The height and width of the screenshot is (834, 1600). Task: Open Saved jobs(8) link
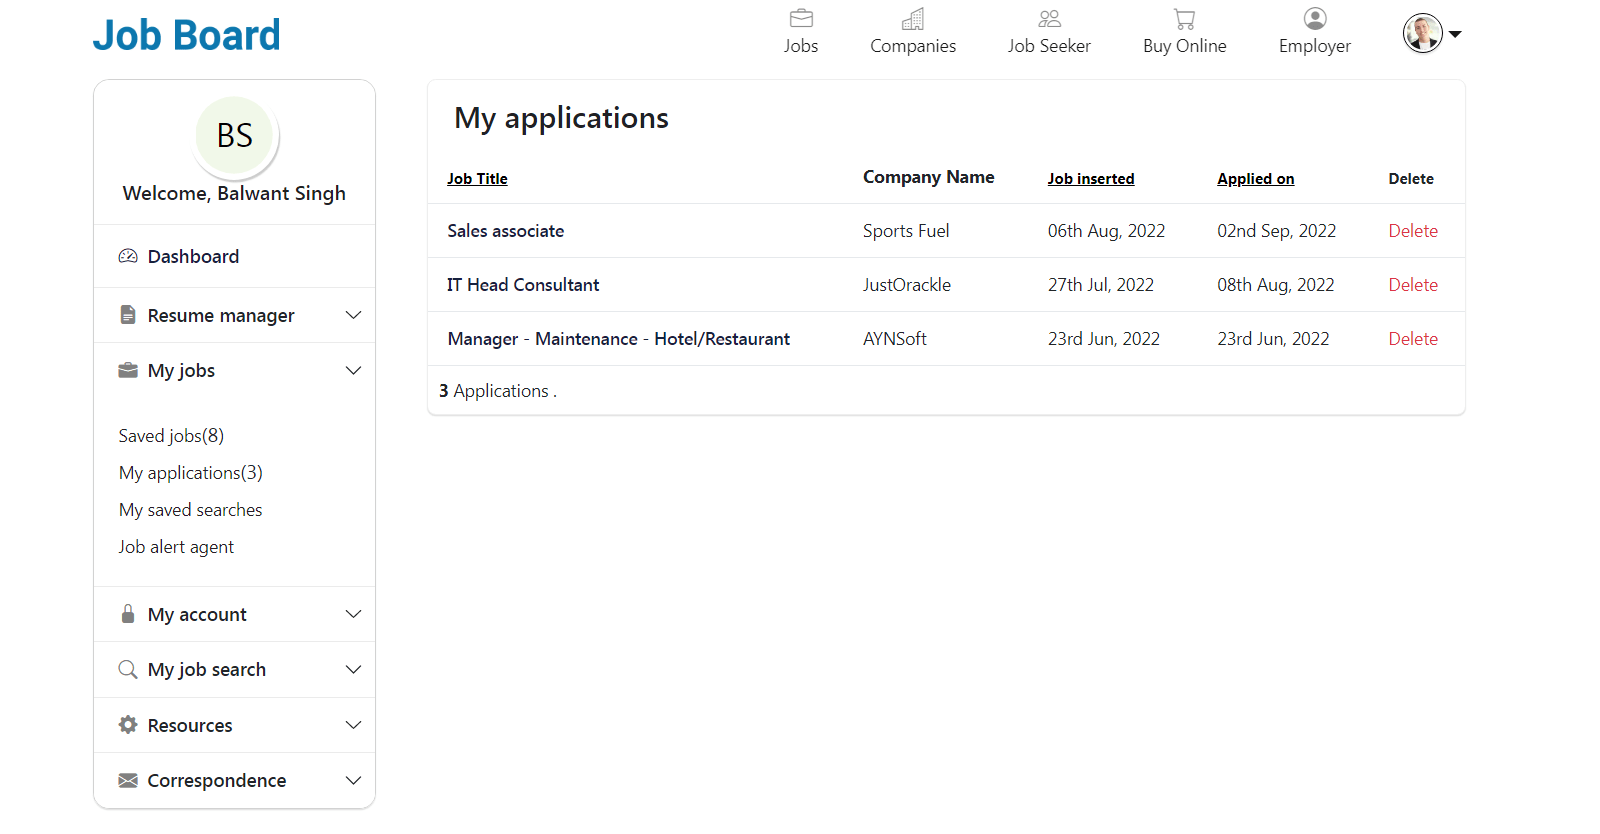[171, 436]
